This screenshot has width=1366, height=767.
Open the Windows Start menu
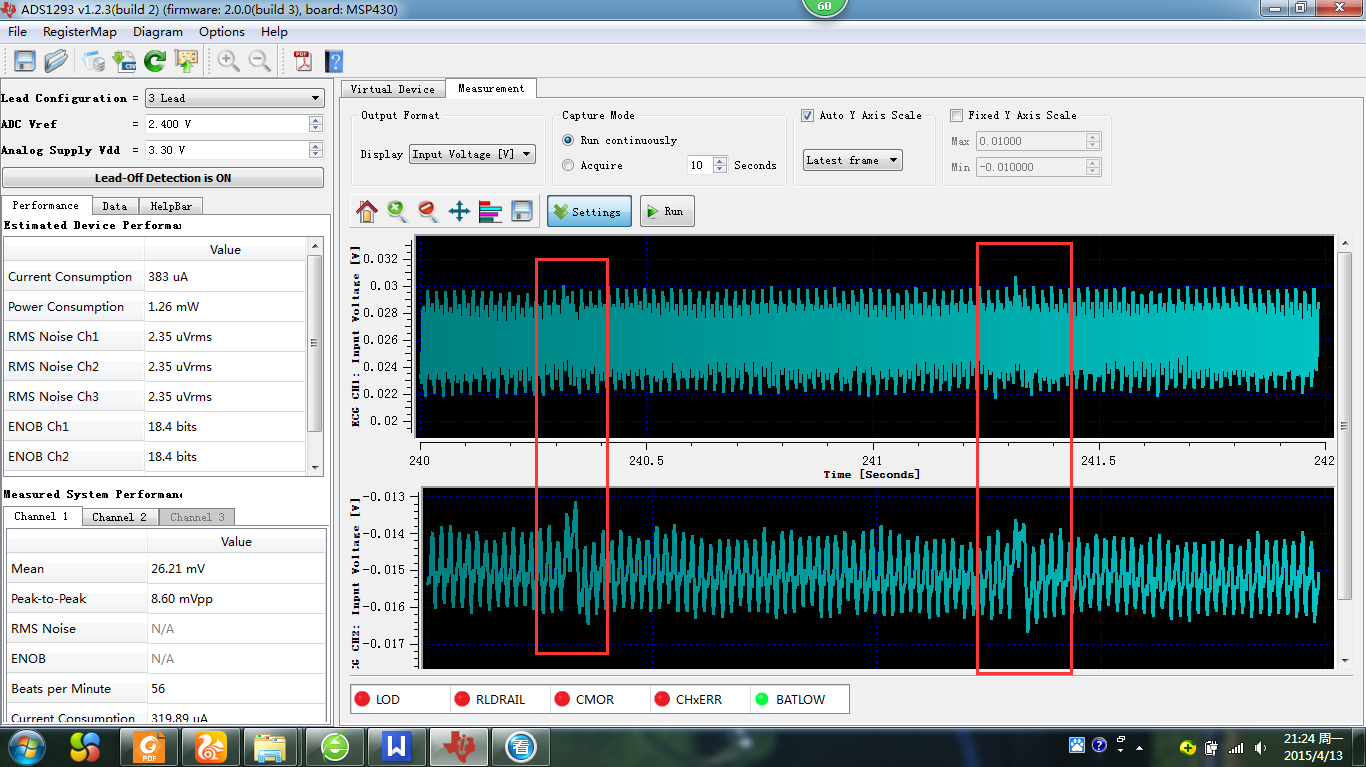click(27, 747)
